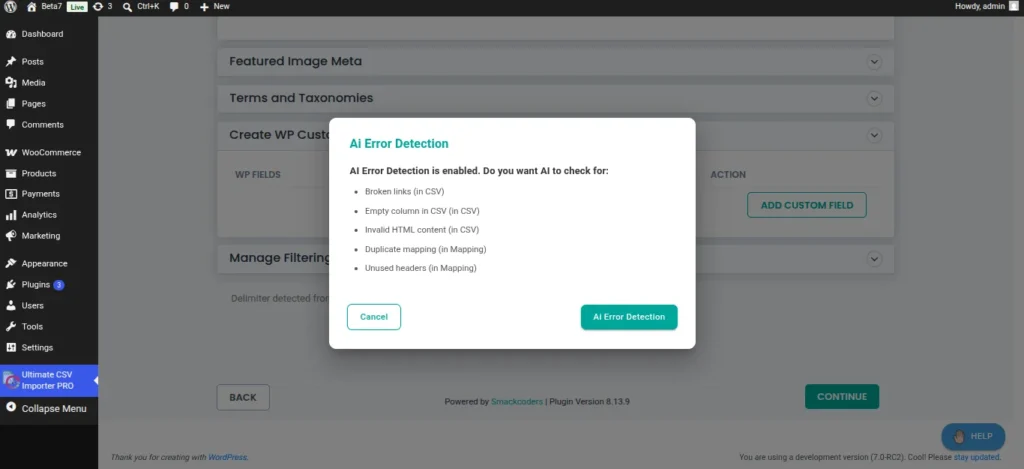Click the Plugin Version 8.13.9 text

590,402
